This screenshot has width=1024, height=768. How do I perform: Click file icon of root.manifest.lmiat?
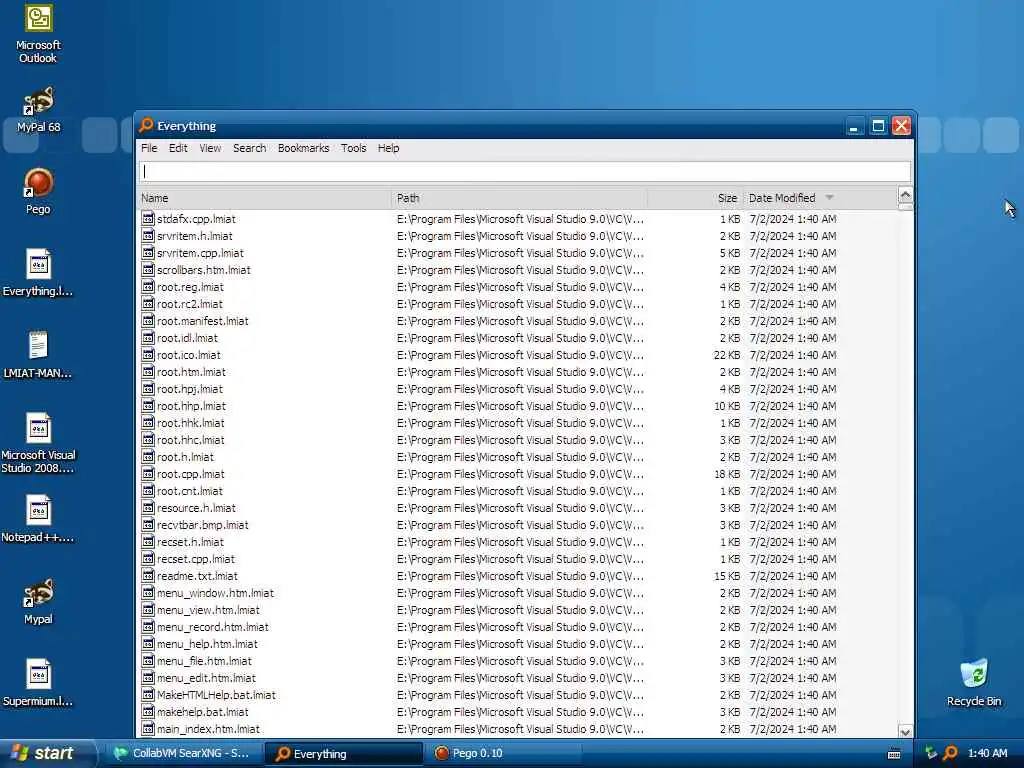(x=148, y=321)
